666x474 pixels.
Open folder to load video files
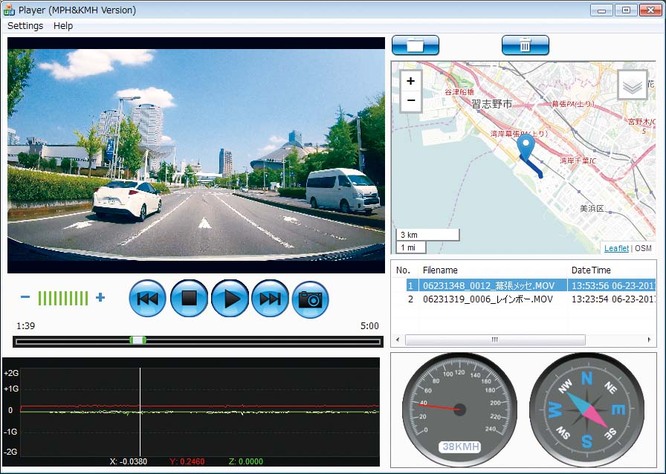click(x=416, y=45)
